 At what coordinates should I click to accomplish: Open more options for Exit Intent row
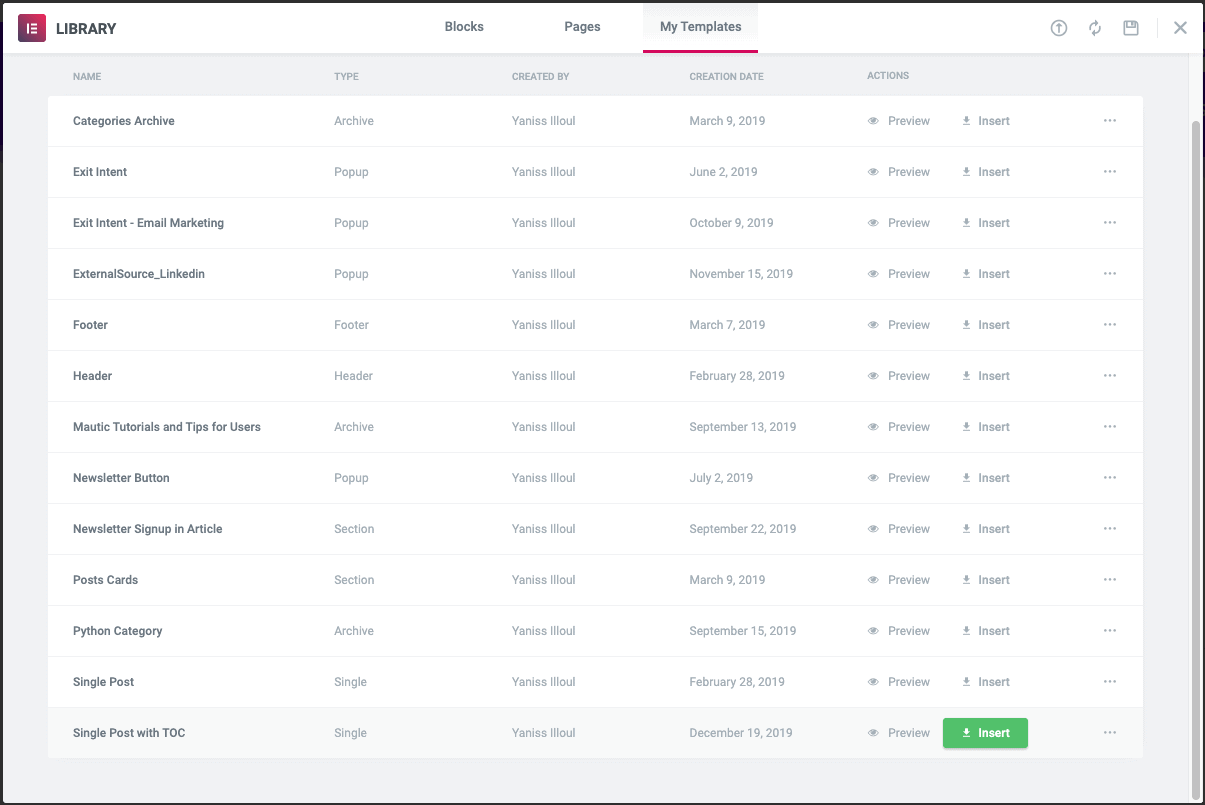click(1110, 172)
